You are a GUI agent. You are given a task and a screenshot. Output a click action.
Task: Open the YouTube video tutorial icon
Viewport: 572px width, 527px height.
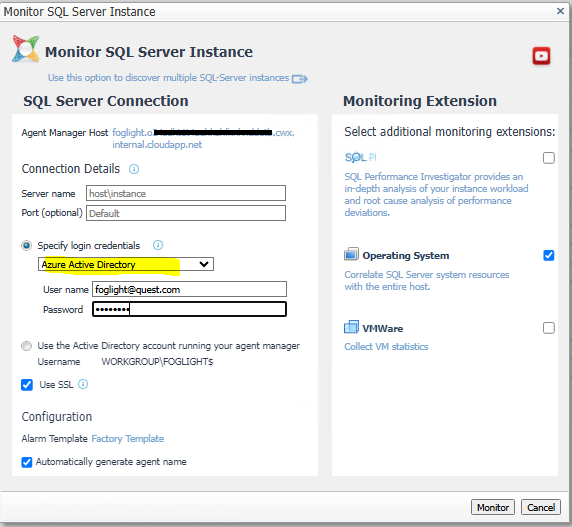541,56
